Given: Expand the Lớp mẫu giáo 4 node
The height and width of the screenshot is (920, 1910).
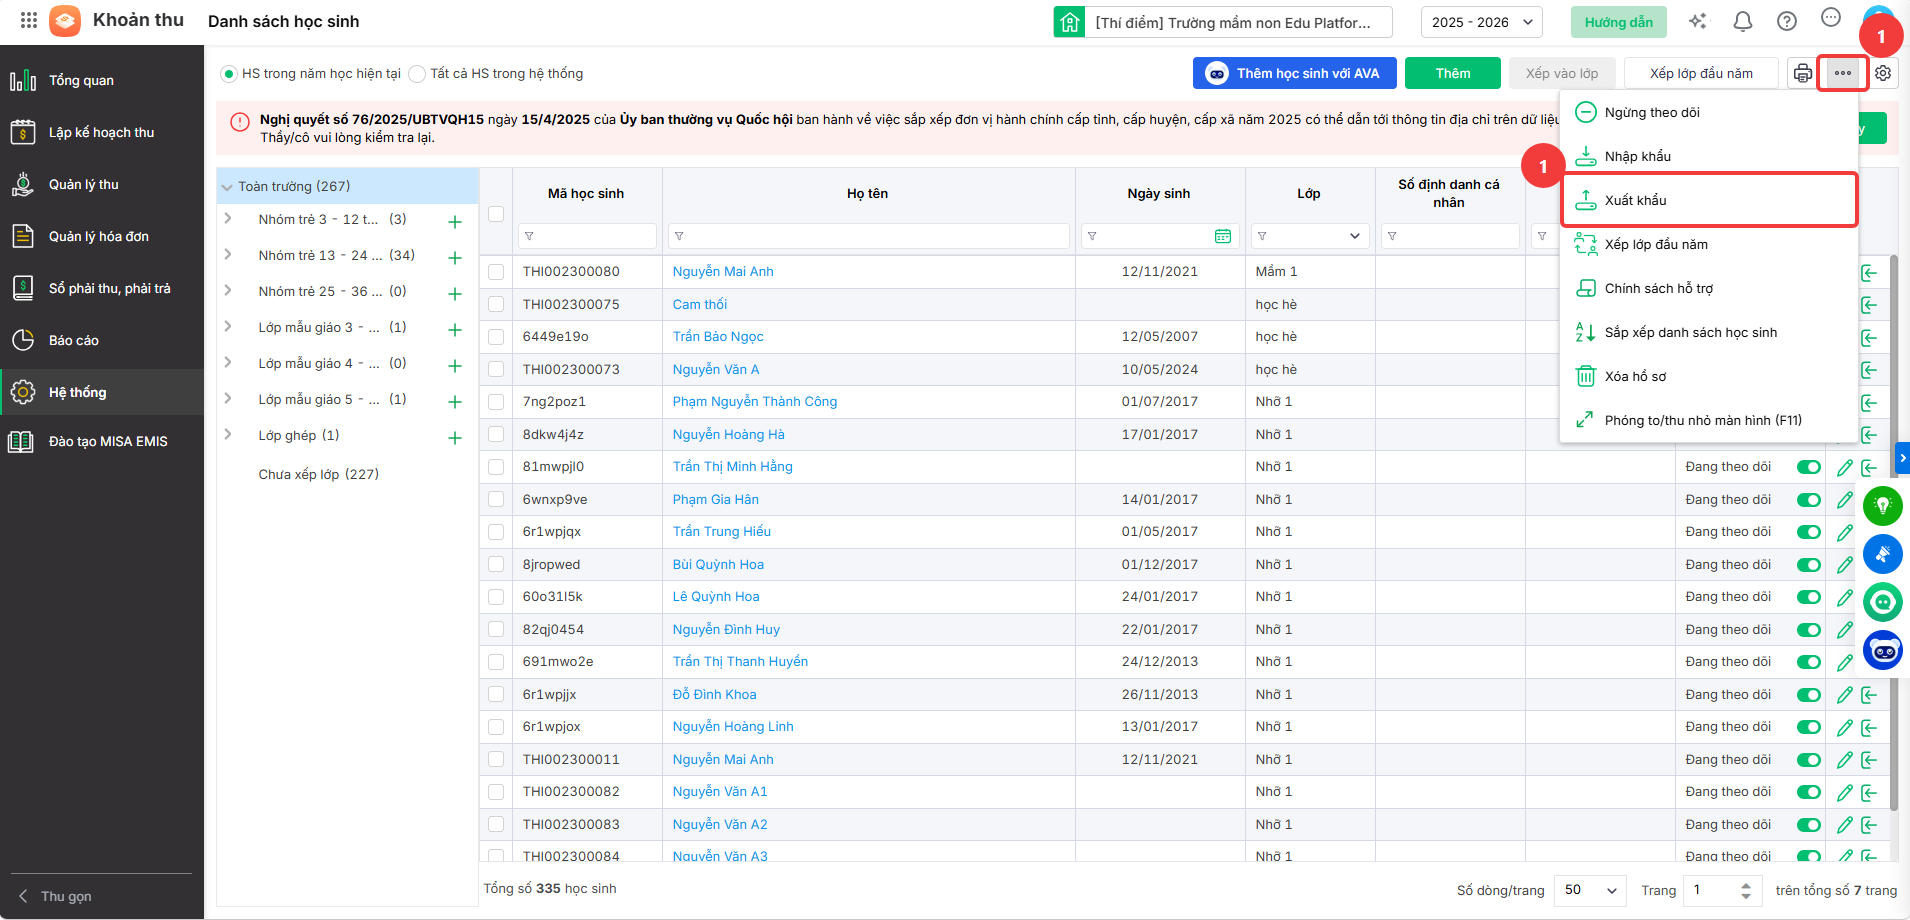Looking at the screenshot, I should point(228,363).
